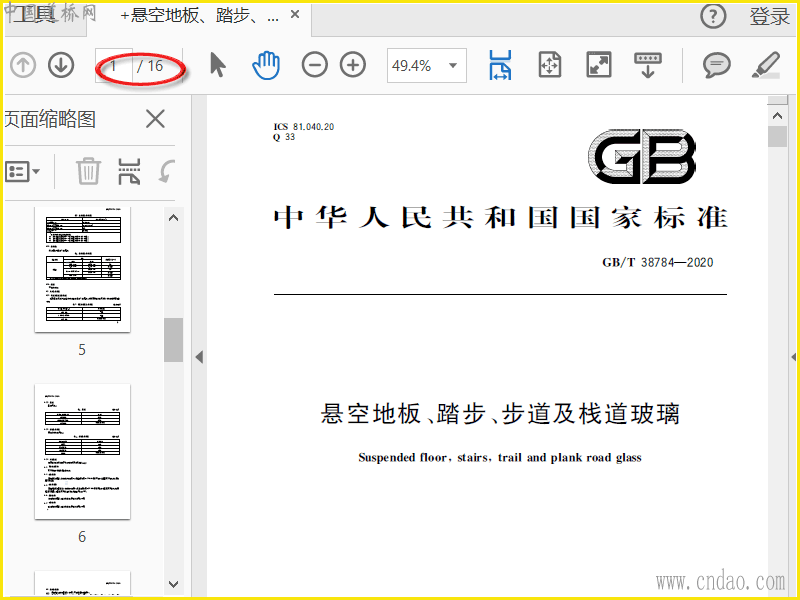Fit one full page to window
The height and width of the screenshot is (600, 800).
[x=549, y=65]
